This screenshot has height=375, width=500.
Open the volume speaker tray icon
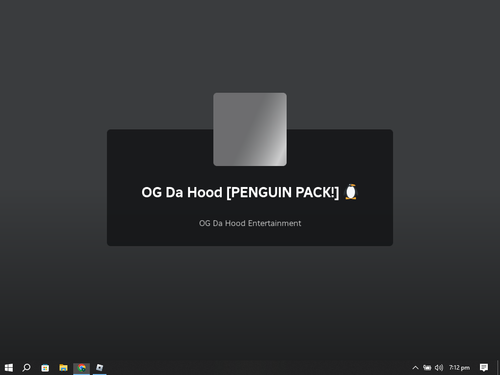pos(439,367)
